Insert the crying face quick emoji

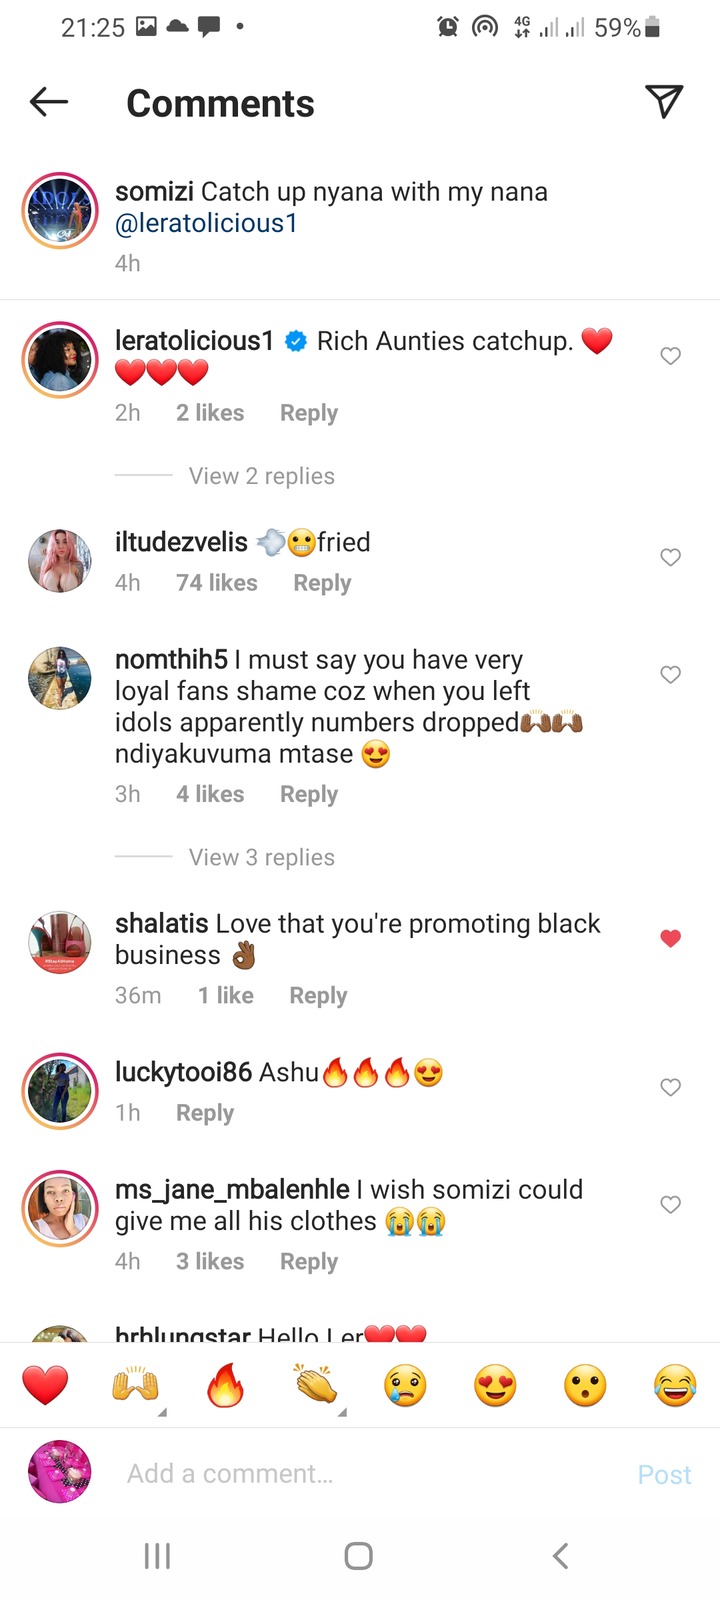(x=405, y=1386)
